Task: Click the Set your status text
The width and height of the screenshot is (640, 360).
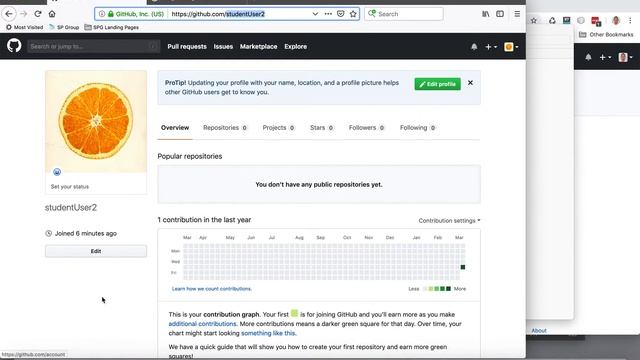Action: coord(70,187)
